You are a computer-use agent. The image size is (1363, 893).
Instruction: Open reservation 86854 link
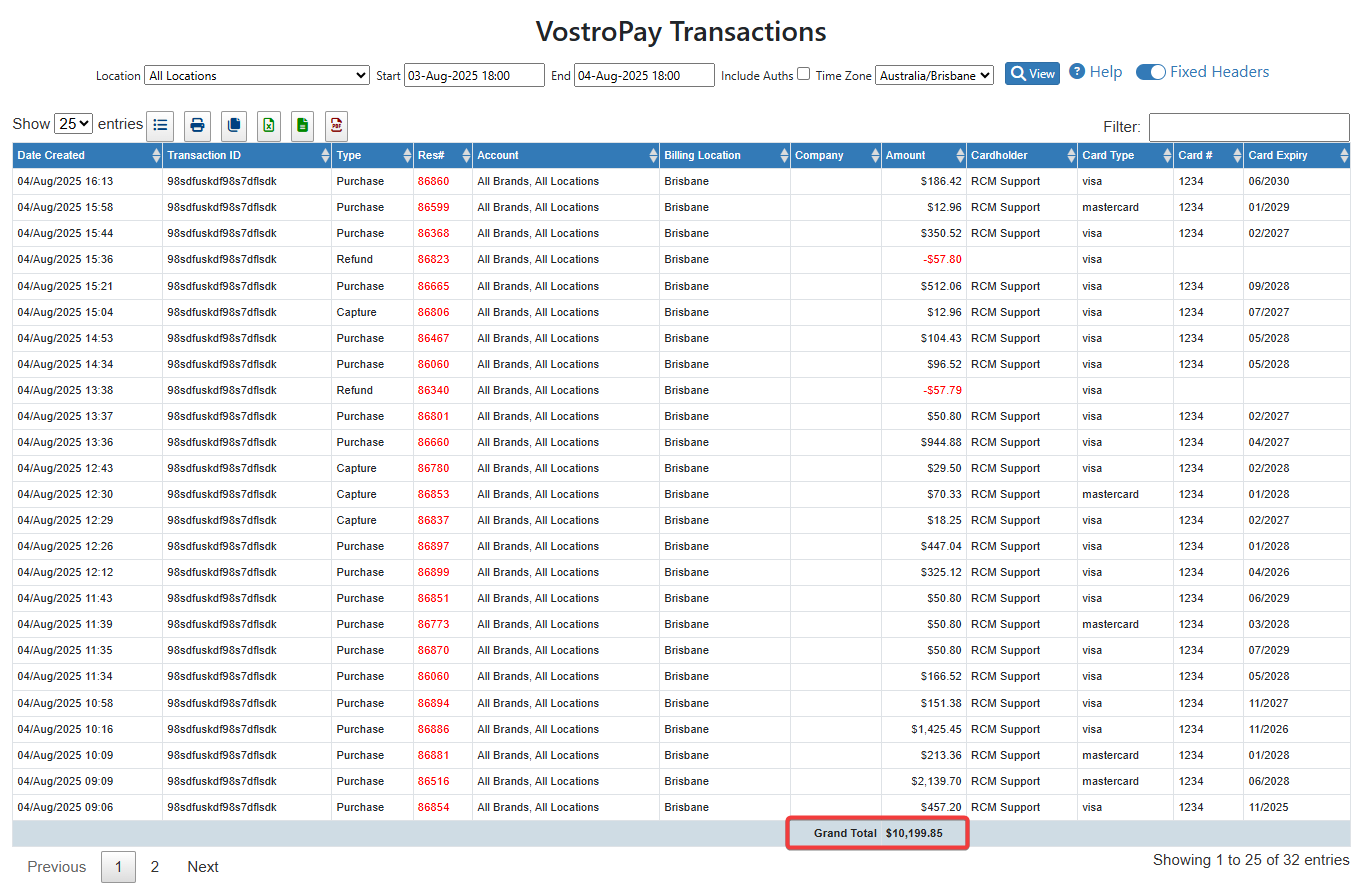point(433,807)
